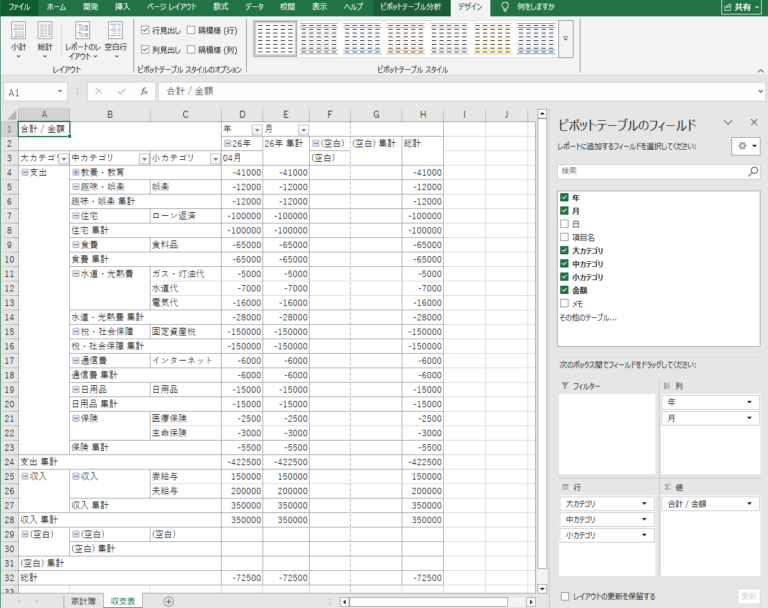Image resolution: width=768 pixels, height=608 pixels.
Task: Open the field list tools gear button
Action: point(746,146)
